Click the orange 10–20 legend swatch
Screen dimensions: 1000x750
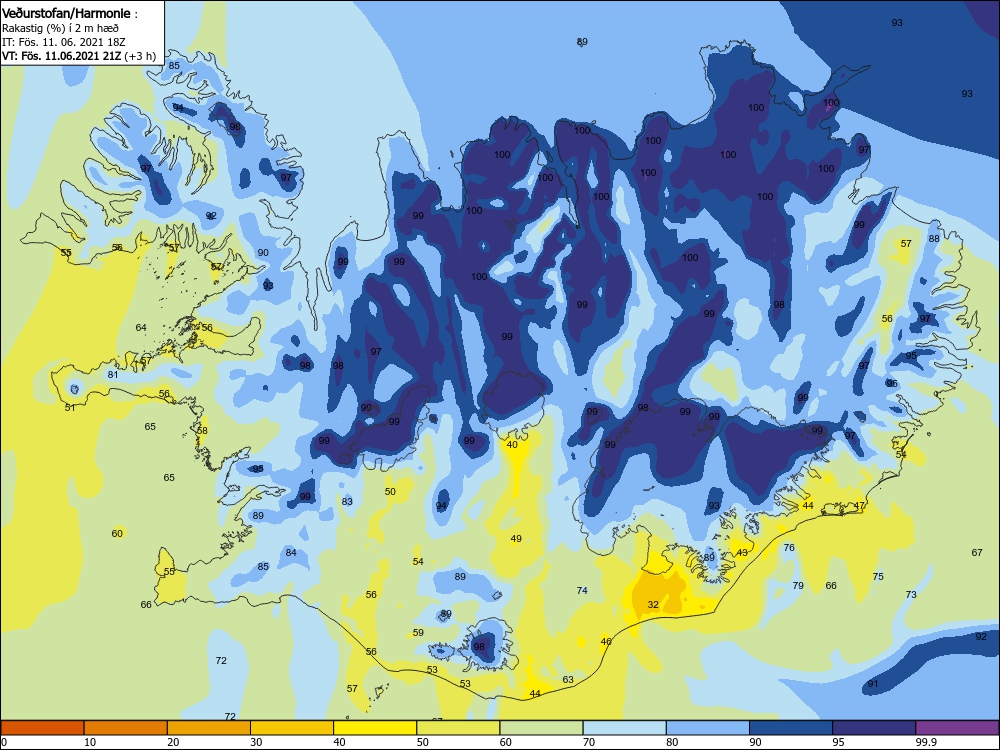pyautogui.click(x=126, y=728)
